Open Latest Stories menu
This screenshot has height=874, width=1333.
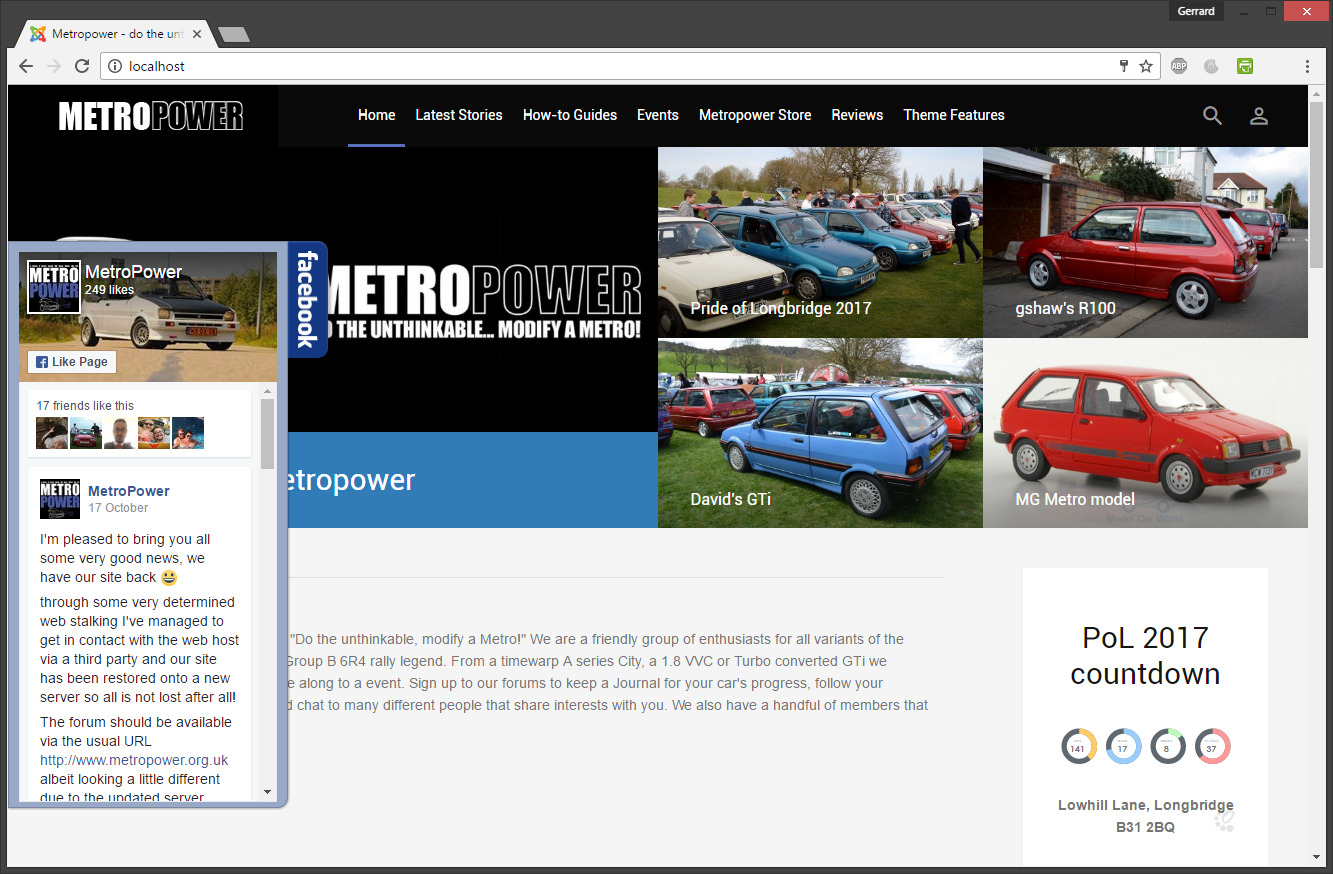click(459, 115)
